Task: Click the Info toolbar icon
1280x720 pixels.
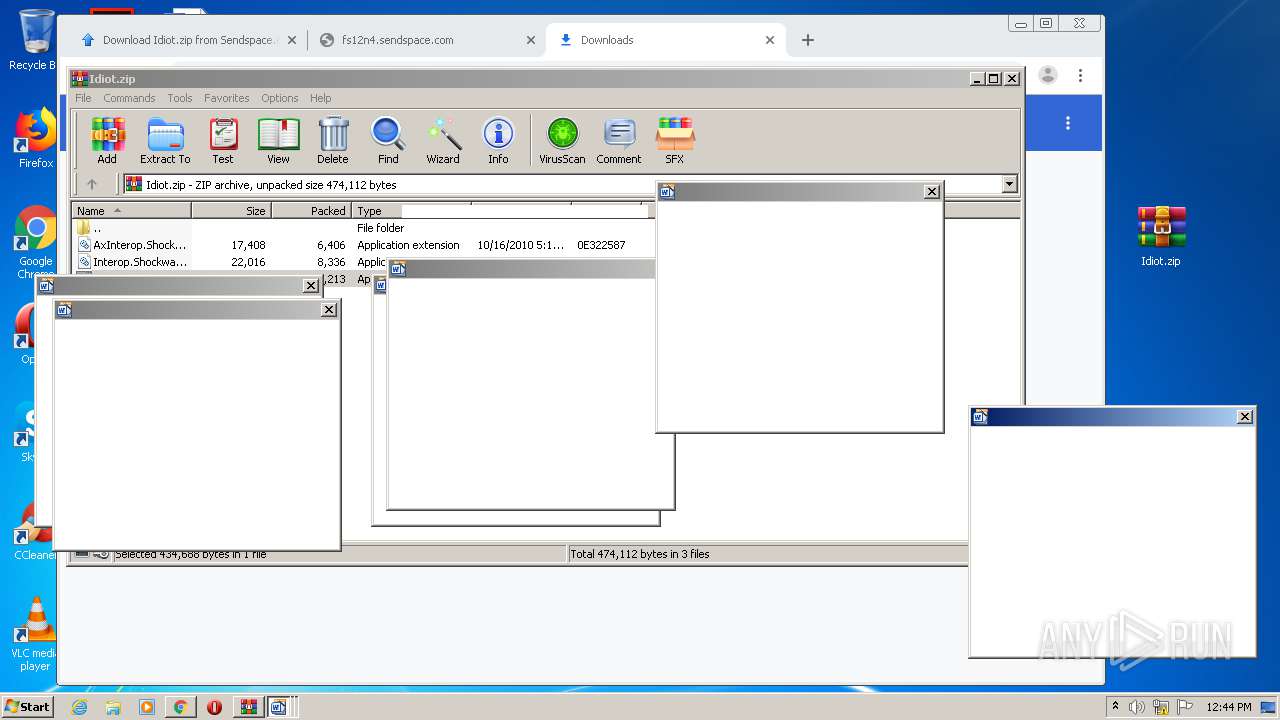Action: tap(498, 140)
